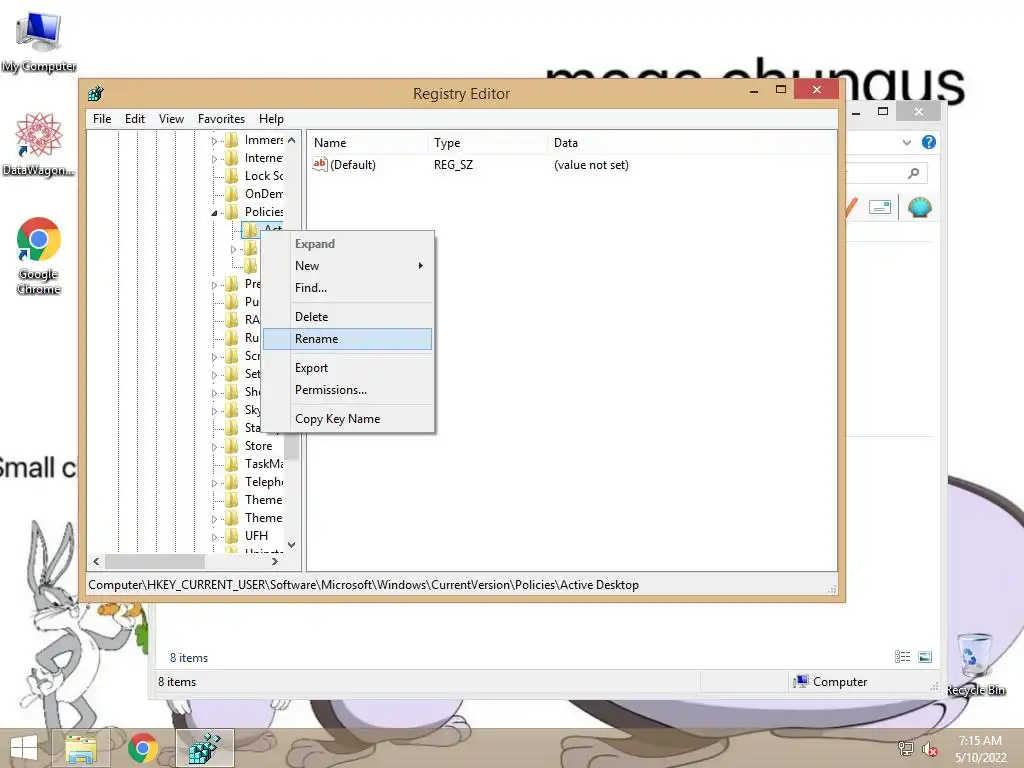
Task: Click the horizontal scrollbar right arrow
Action: click(x=275, y=562)
